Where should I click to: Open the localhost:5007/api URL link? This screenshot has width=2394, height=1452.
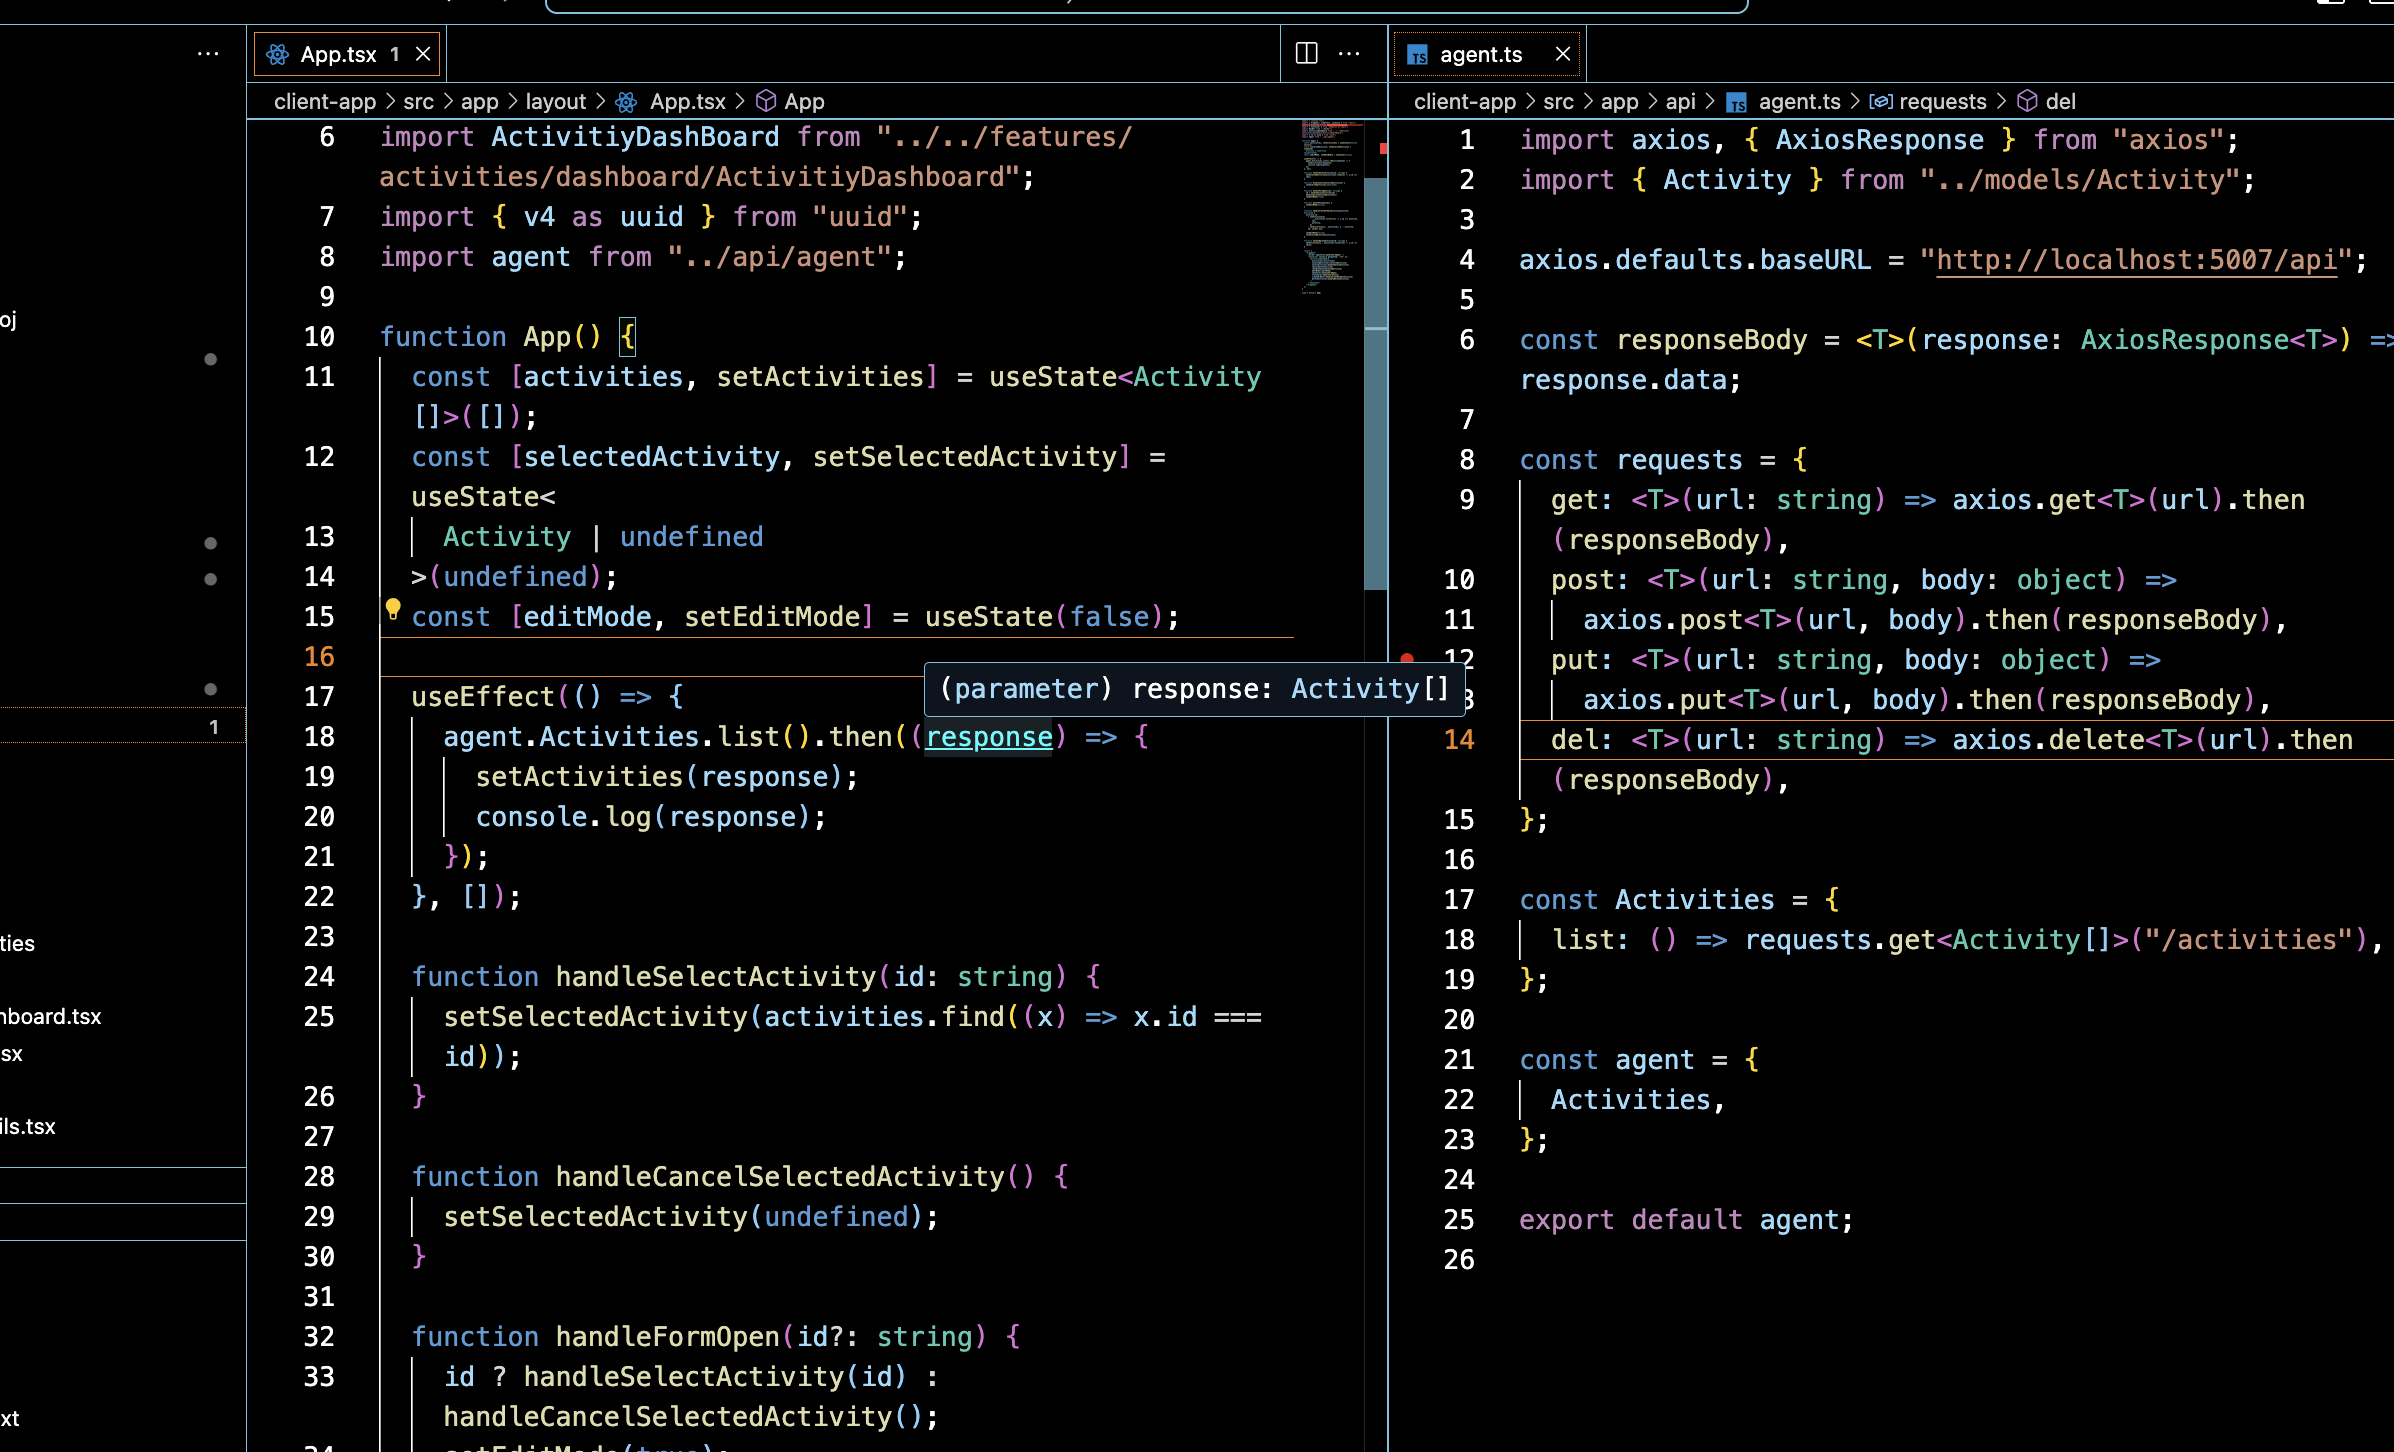pos(2136,260)
